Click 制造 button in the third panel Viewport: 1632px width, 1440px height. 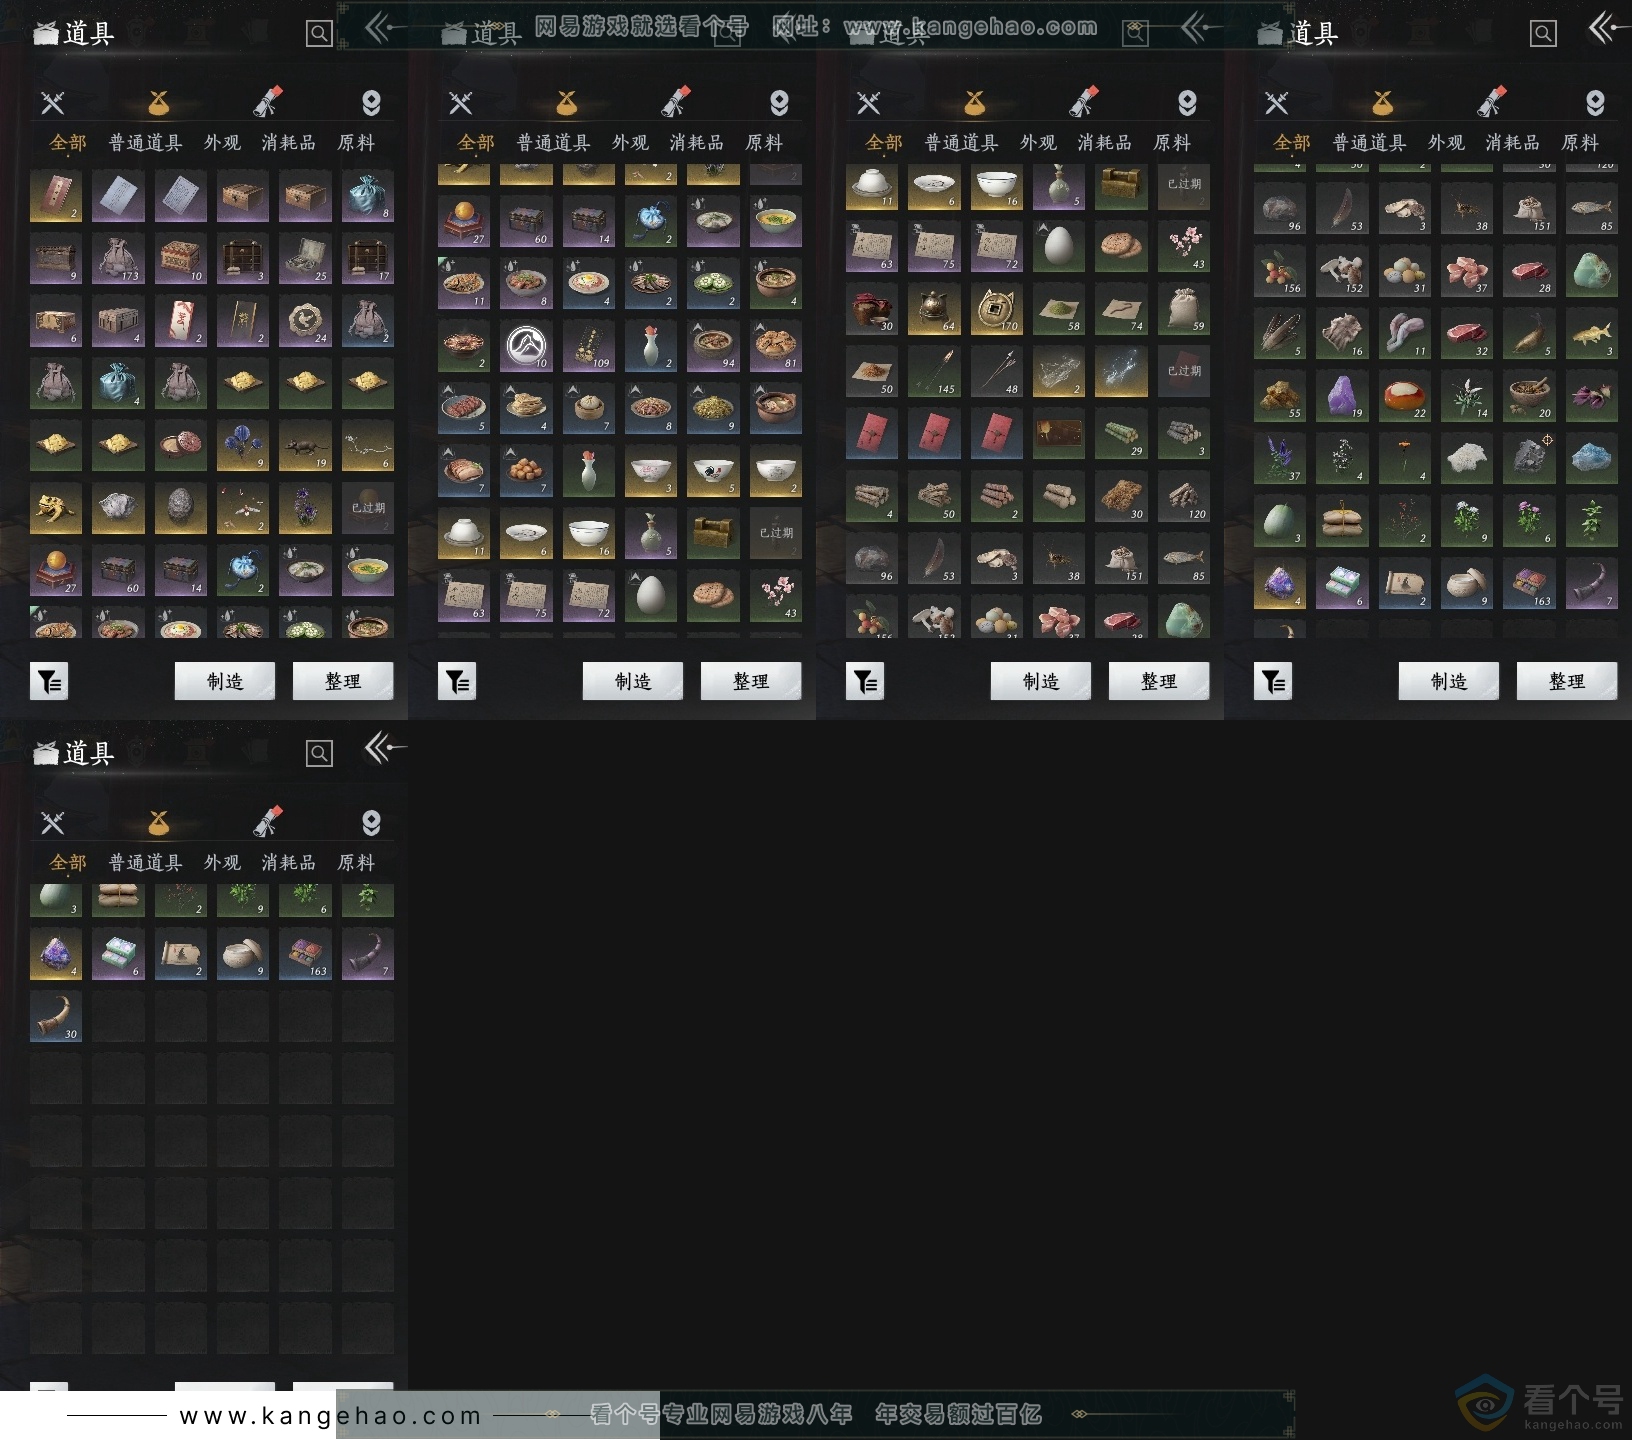[1041, 681]
